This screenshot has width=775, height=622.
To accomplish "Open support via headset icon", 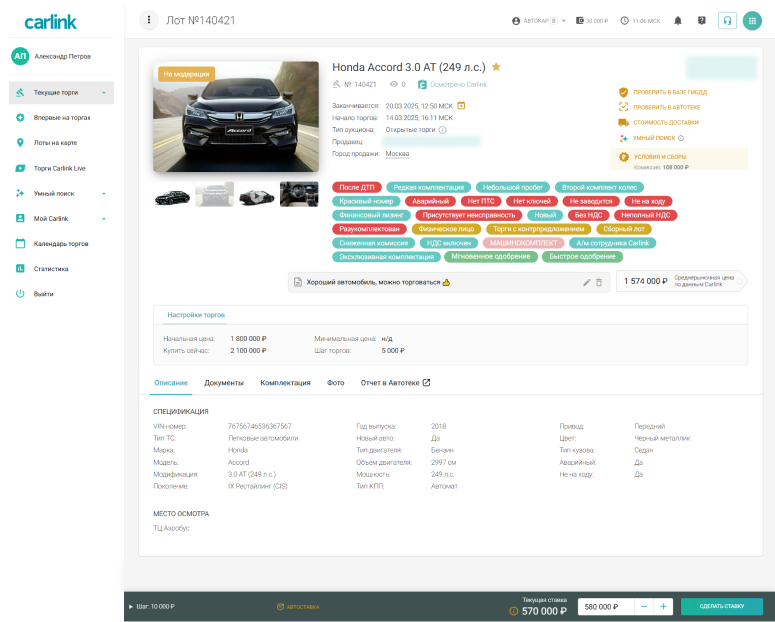I will point(727,20).
